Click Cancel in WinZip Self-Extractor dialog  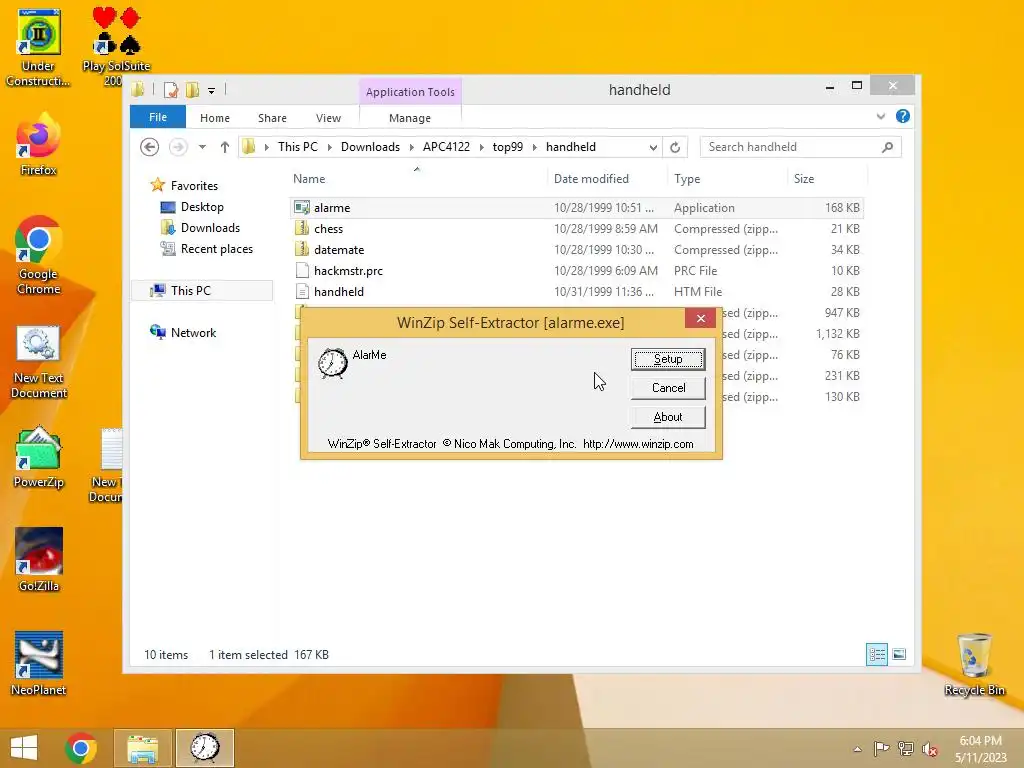click(x=668, y=388)
